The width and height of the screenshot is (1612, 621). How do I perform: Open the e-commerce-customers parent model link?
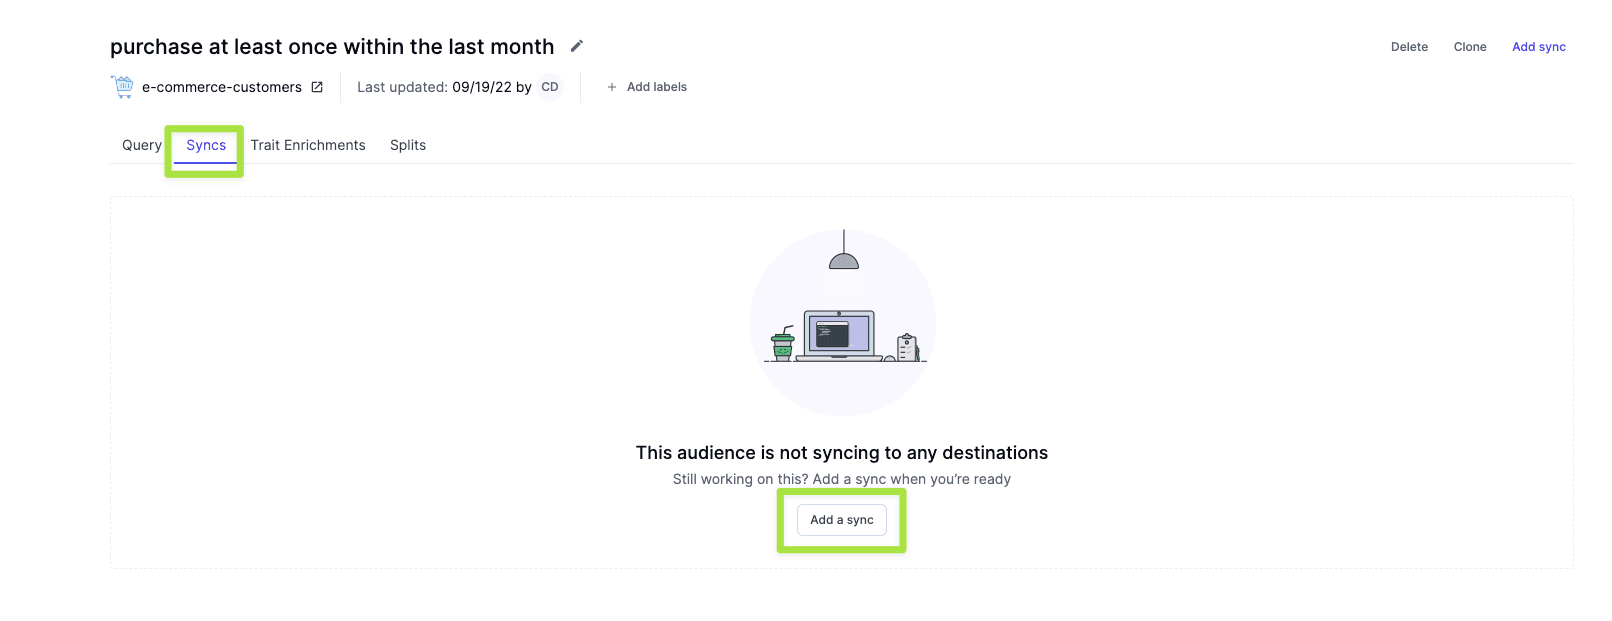pyautogui.click(x=221, y=87)
